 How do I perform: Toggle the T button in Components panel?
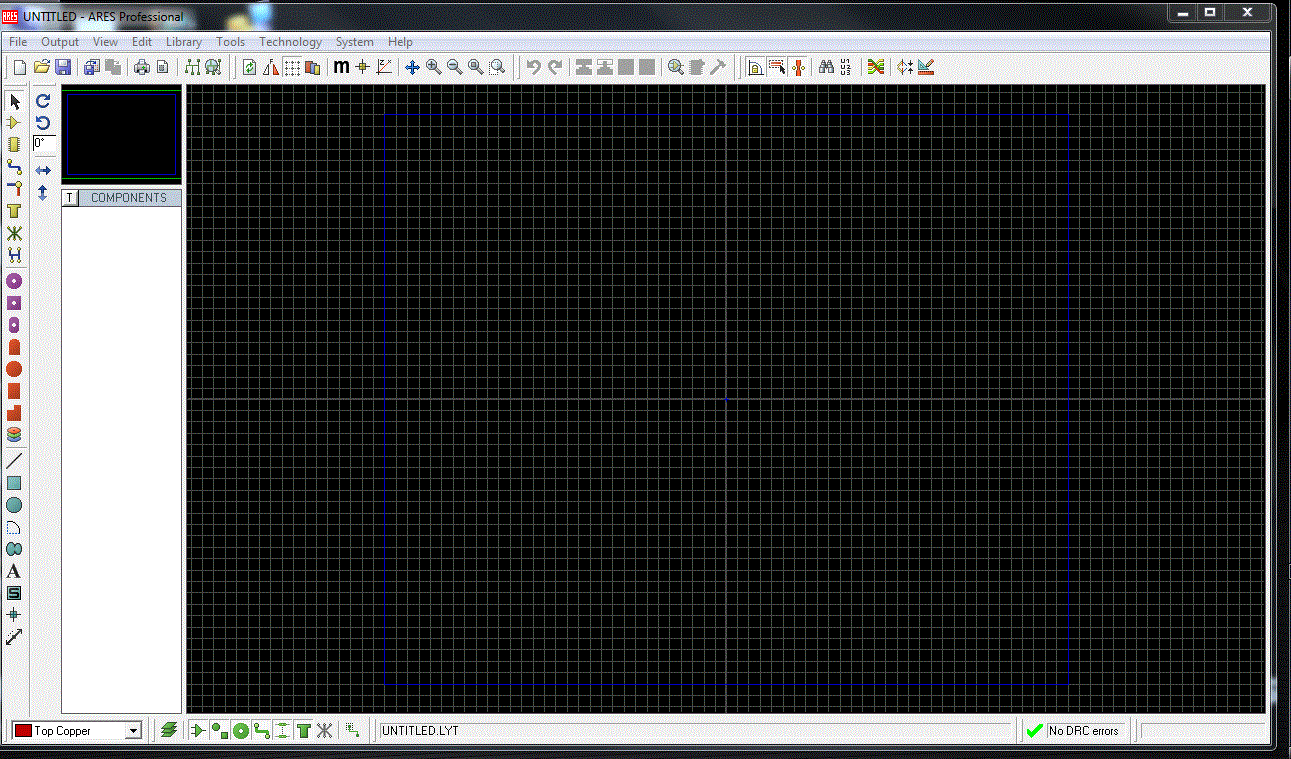[69, 198]
